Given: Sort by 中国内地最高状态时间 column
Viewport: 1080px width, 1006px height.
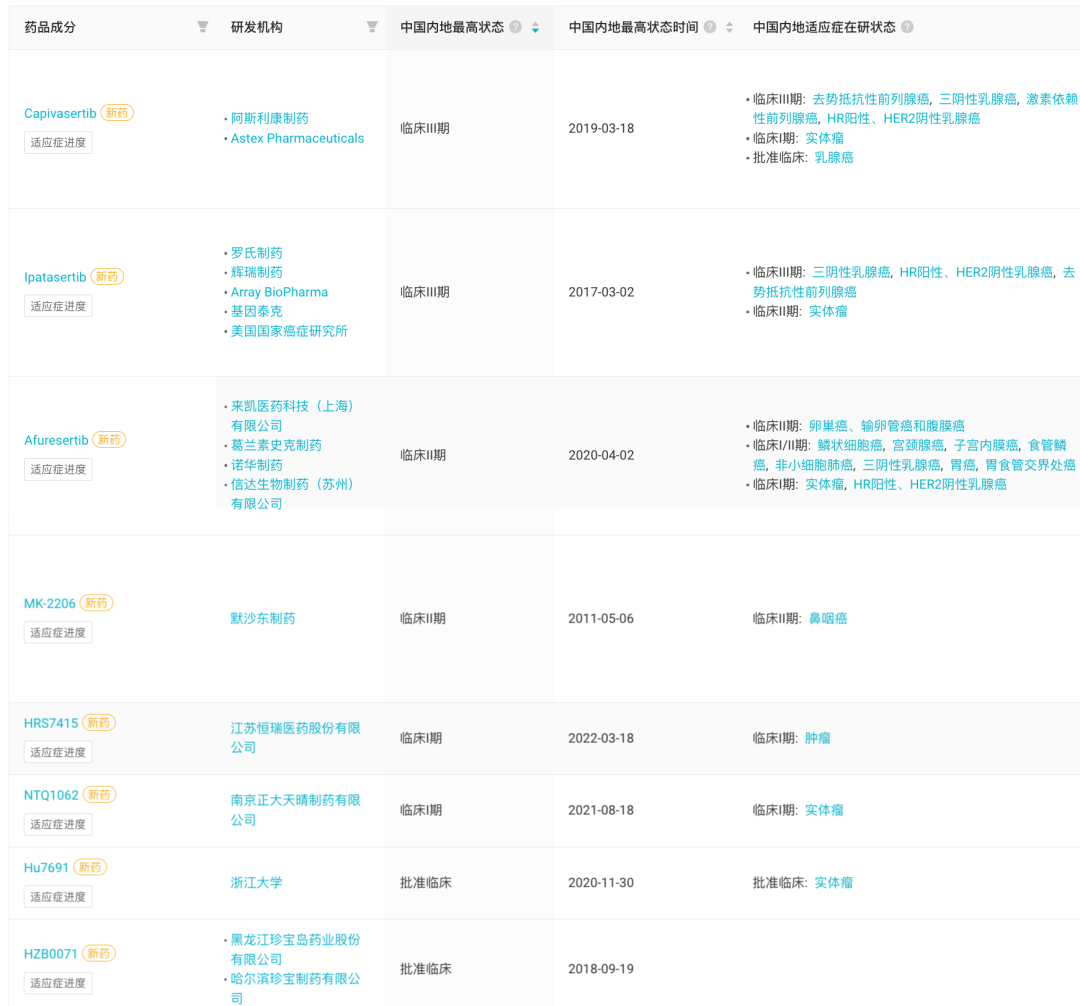Looking at the screenshot, I should click(729, 28).
